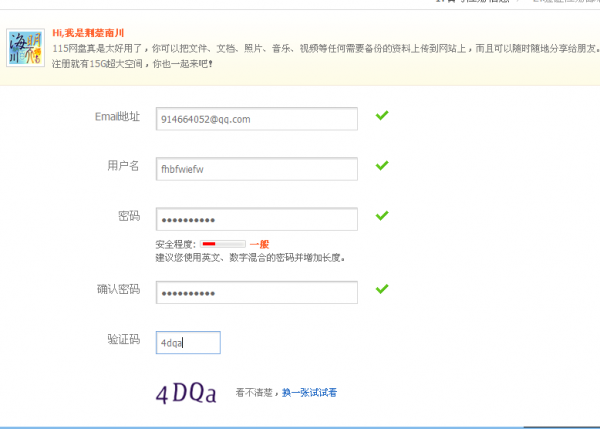Click the green checkmark beside confirm password
The image size is (600, 429).
click(x=382, y=289)
